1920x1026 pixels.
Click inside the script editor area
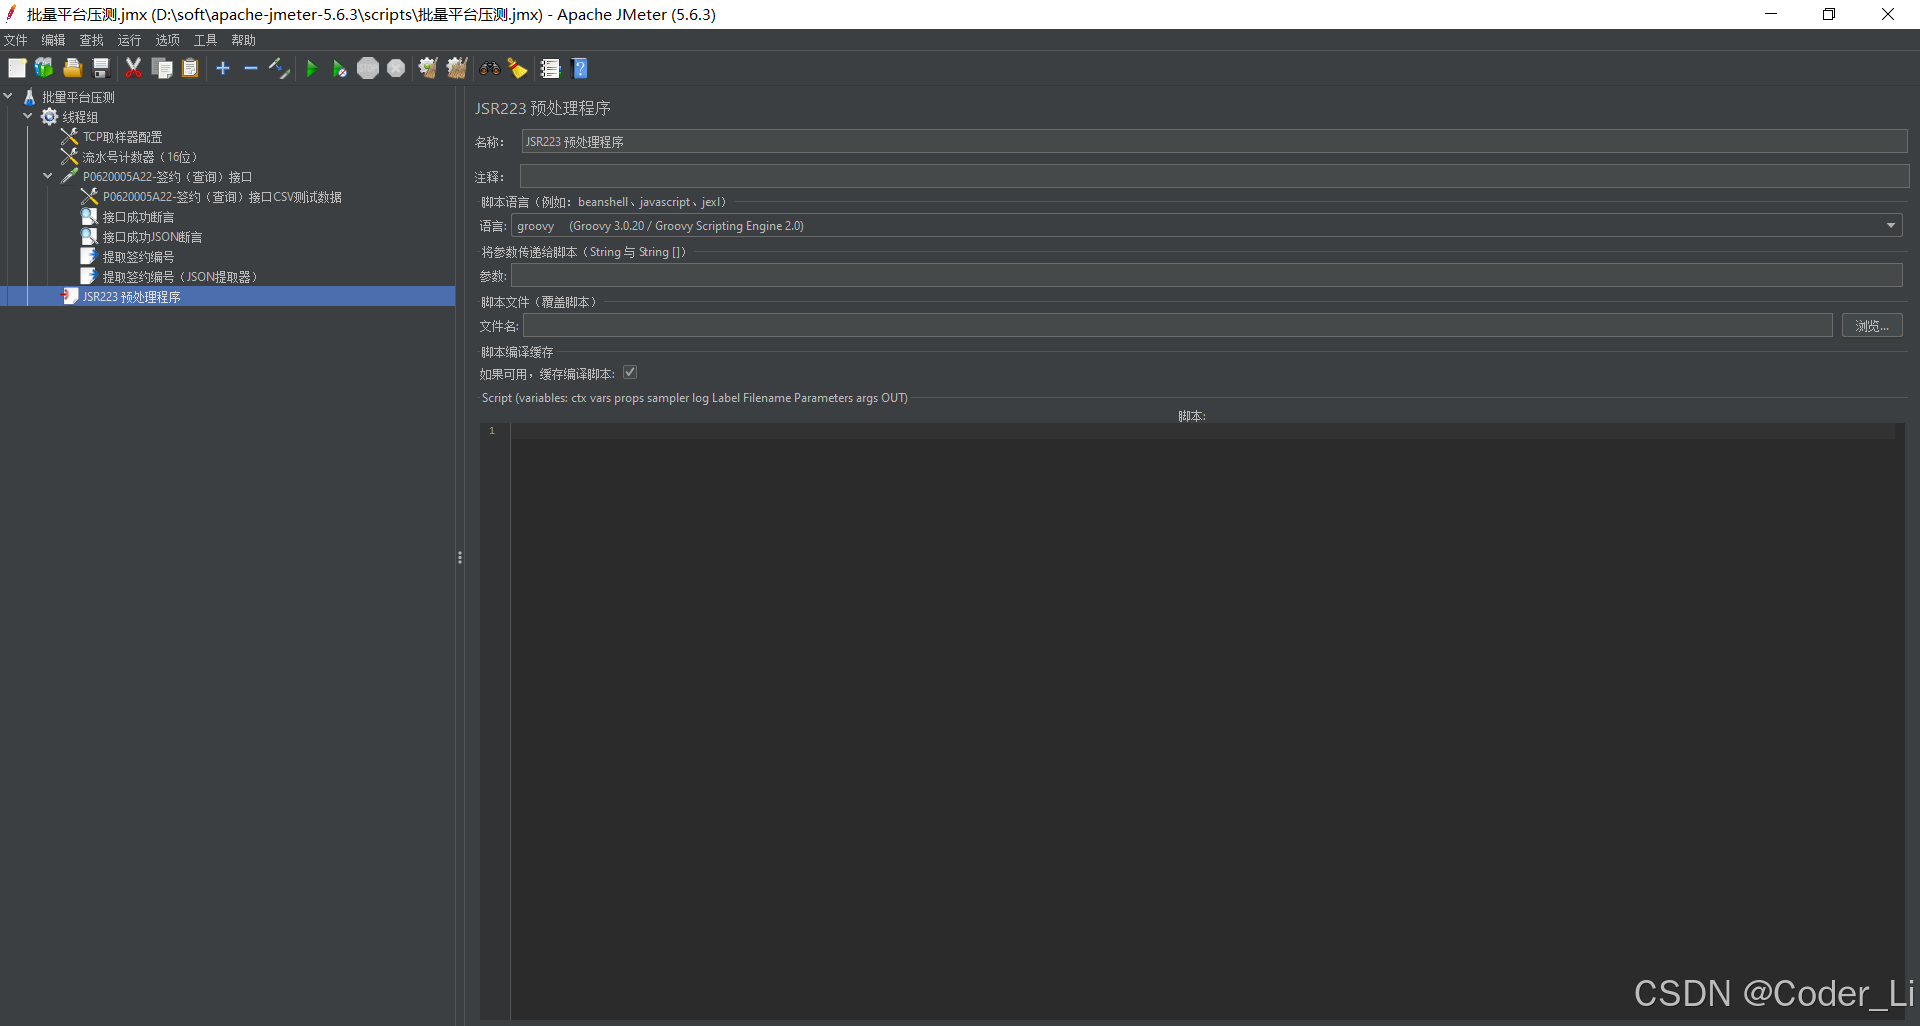point(1203,720)
